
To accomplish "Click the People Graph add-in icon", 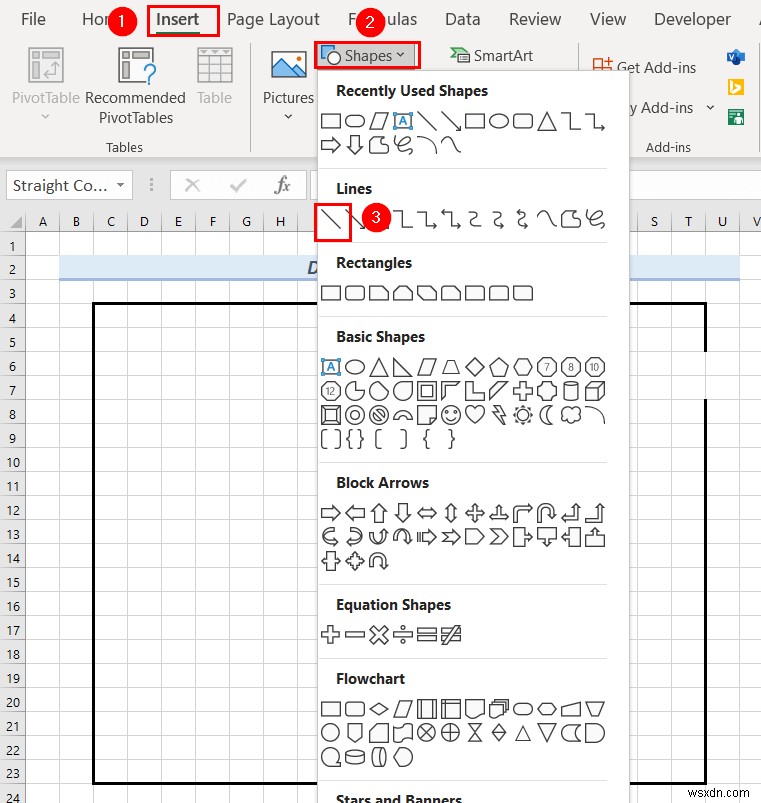I will pos(736,117).
